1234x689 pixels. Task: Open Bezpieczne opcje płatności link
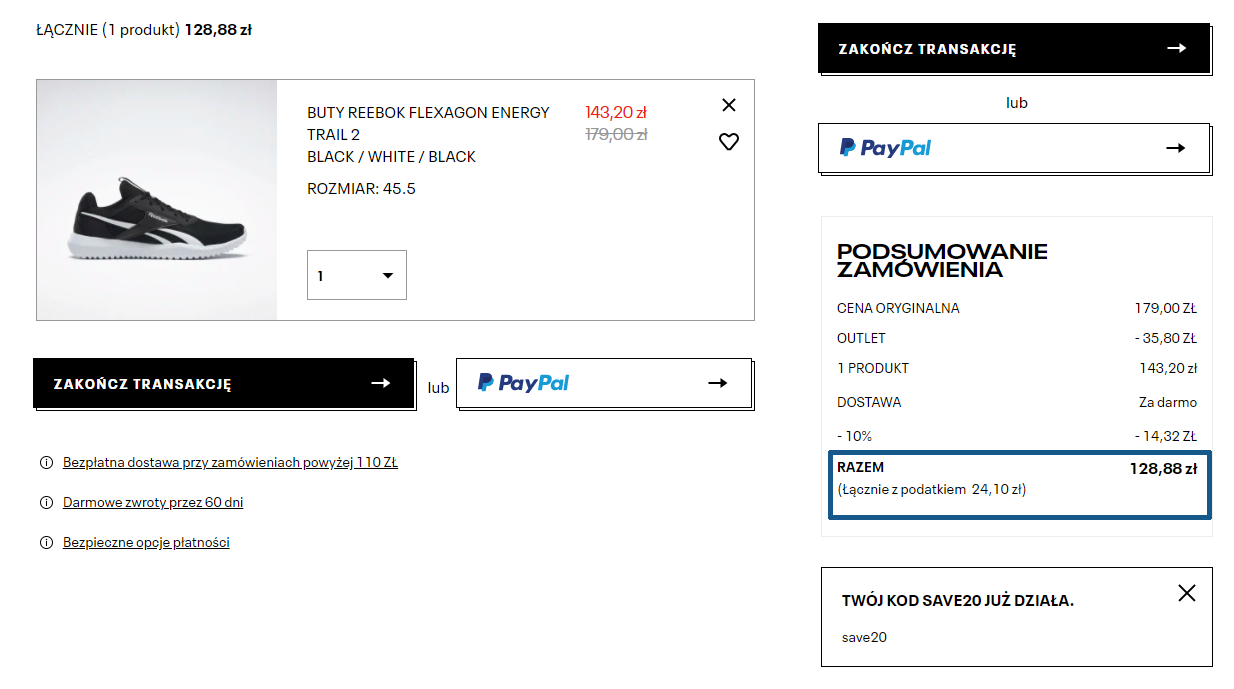(146, 543)
